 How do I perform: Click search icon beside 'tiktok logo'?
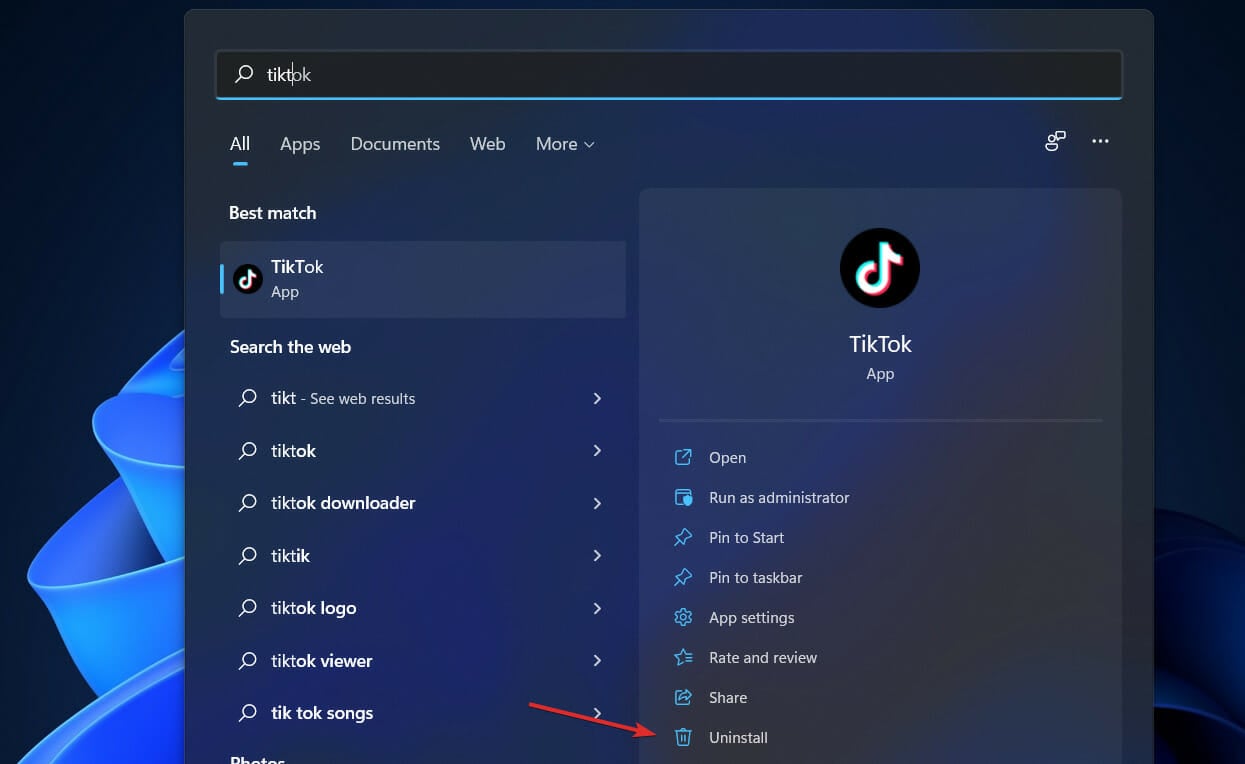[247, 608]
